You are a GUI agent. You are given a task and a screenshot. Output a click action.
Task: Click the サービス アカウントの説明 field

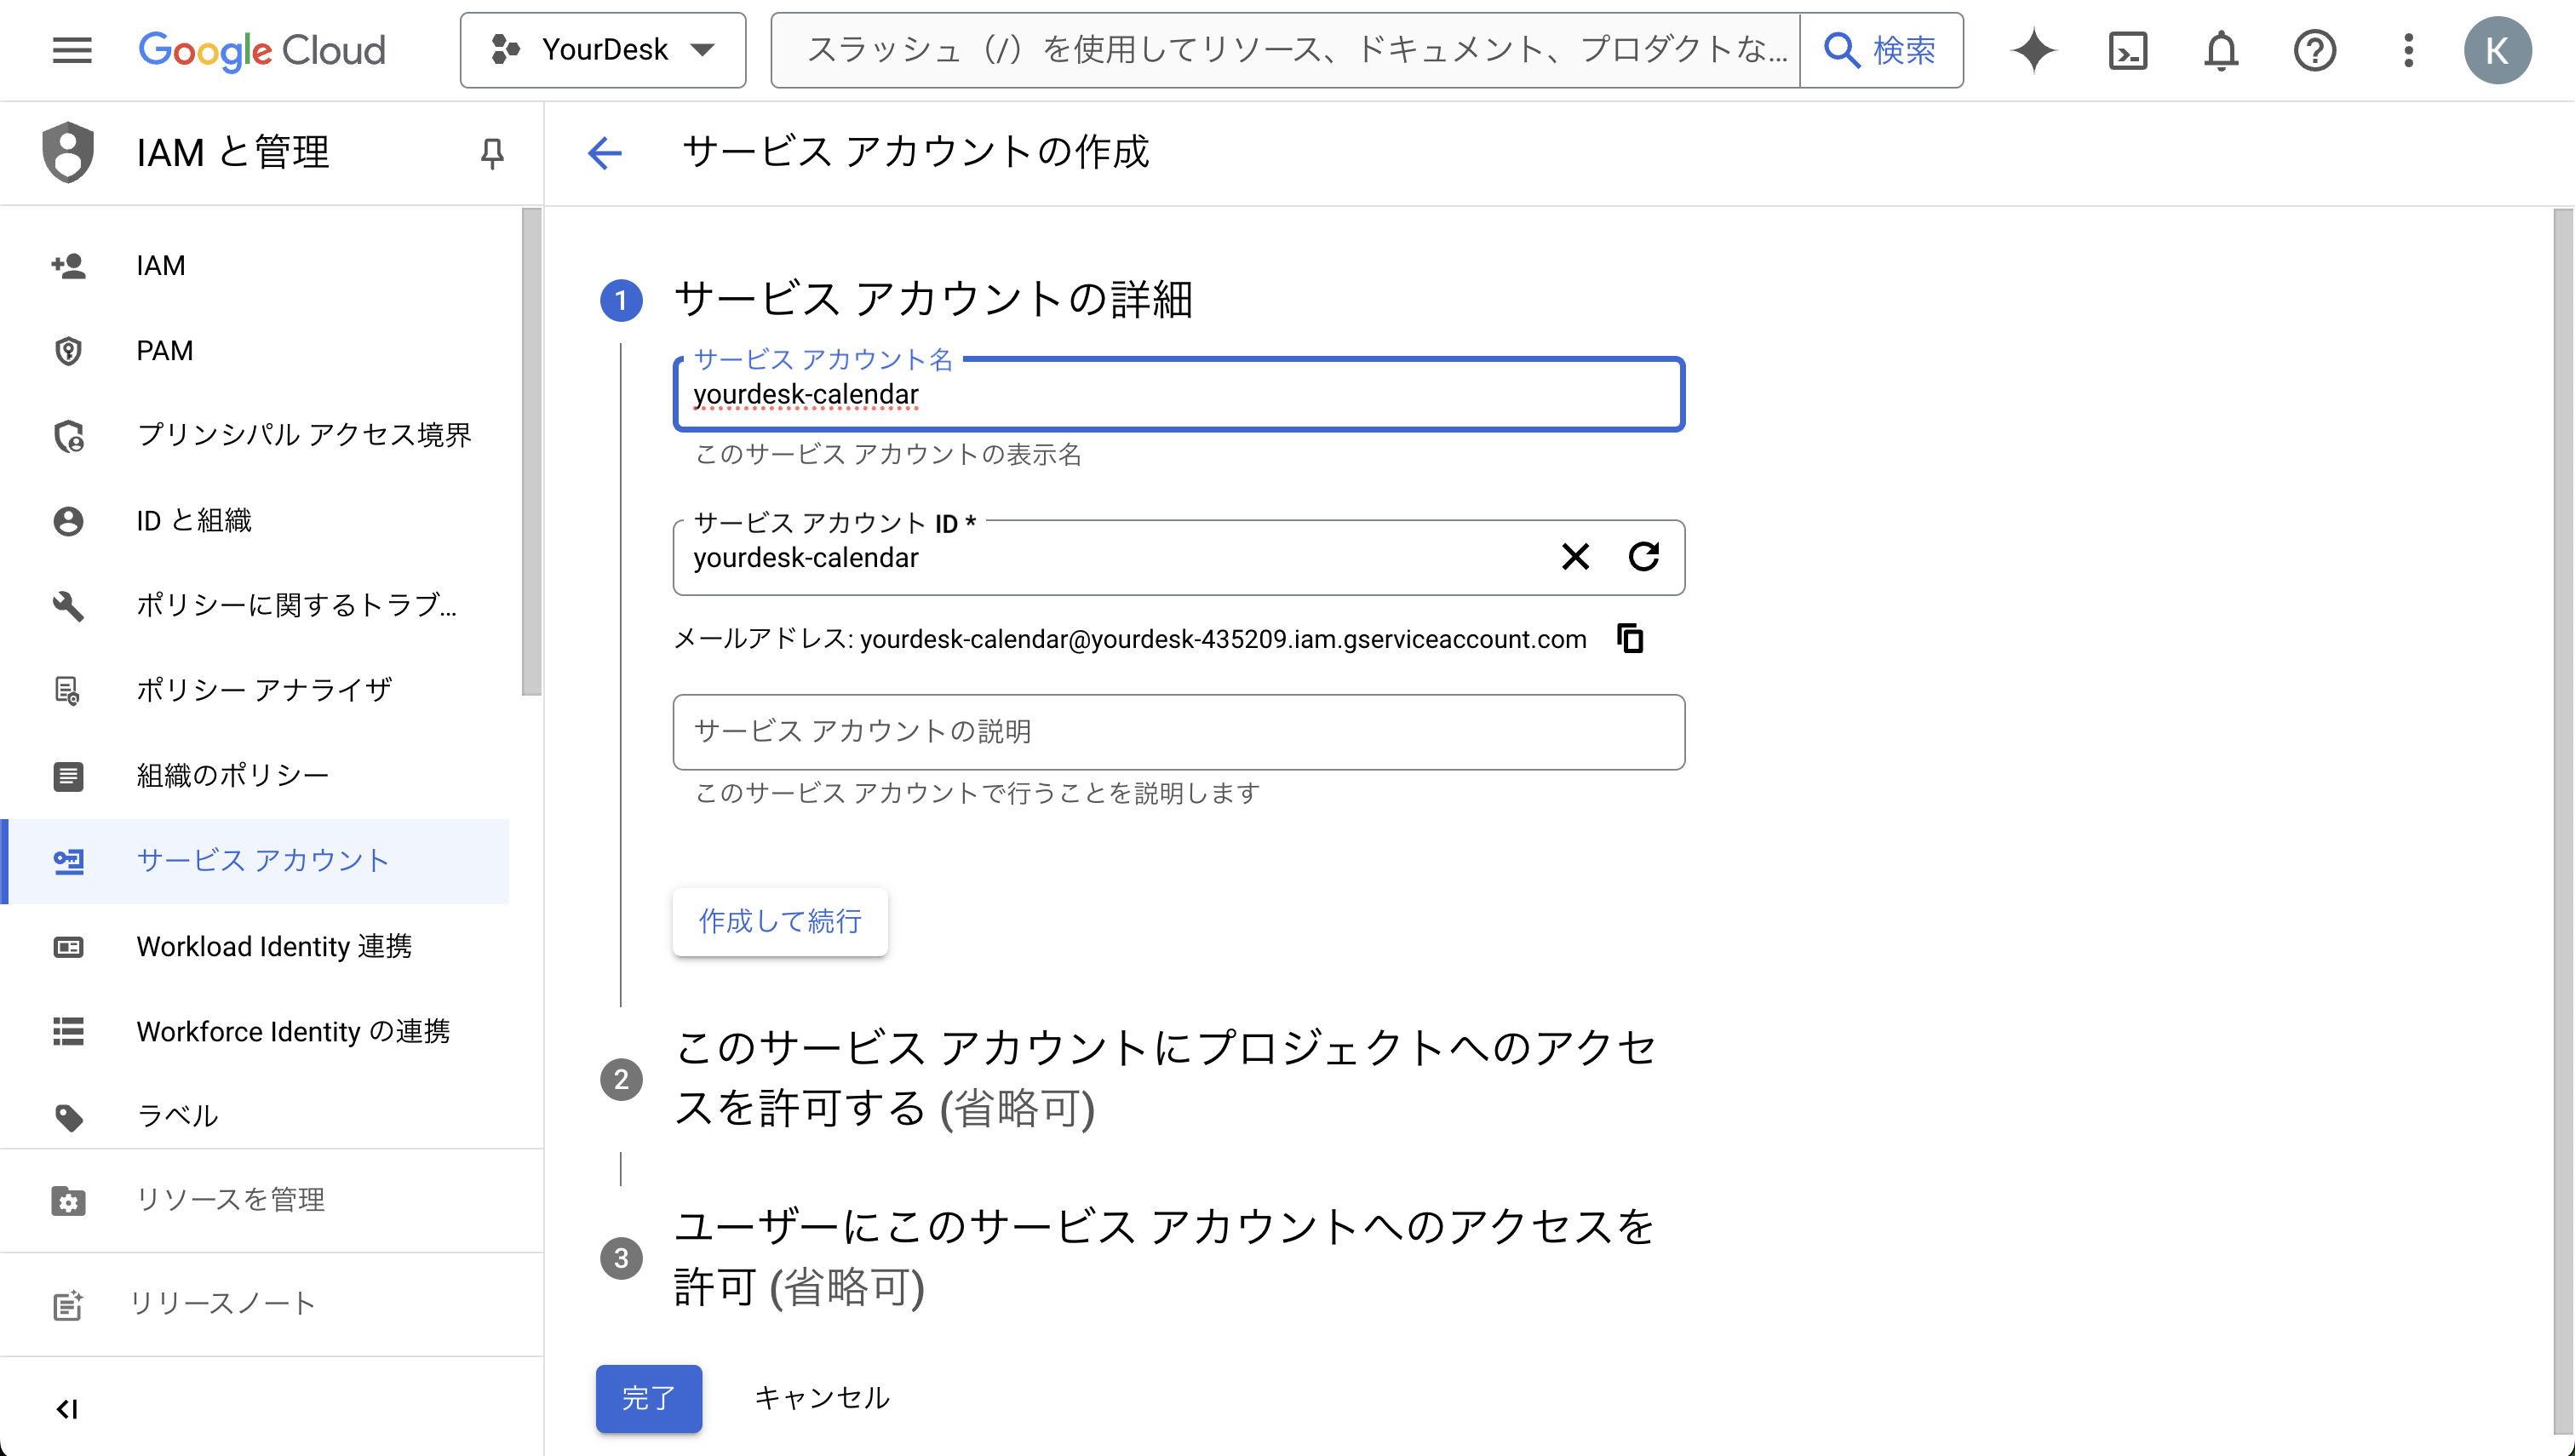1178,732
